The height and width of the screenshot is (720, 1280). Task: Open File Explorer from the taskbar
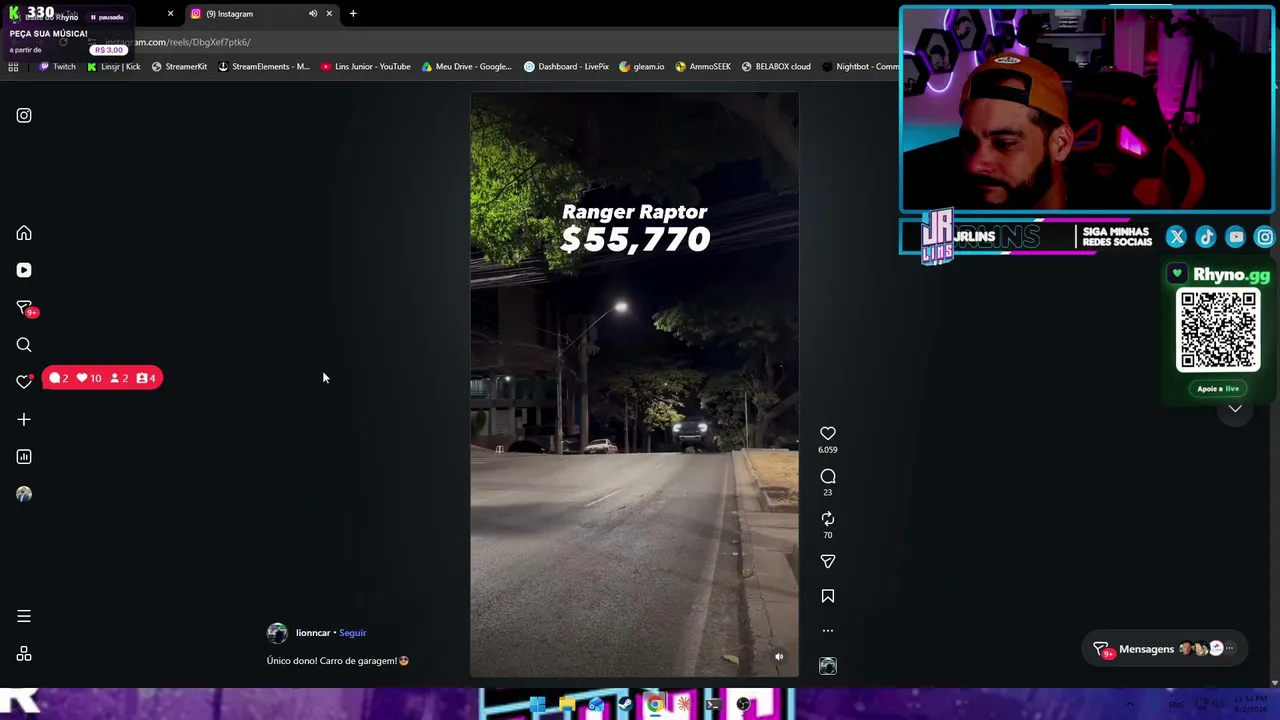(x=567, y=705)
